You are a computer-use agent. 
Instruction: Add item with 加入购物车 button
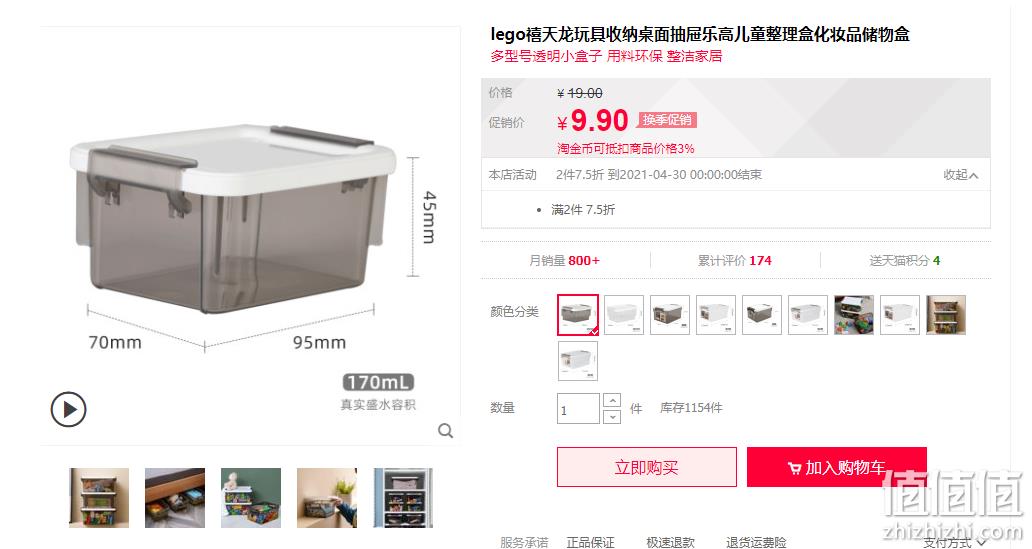[x=837, y=467]
